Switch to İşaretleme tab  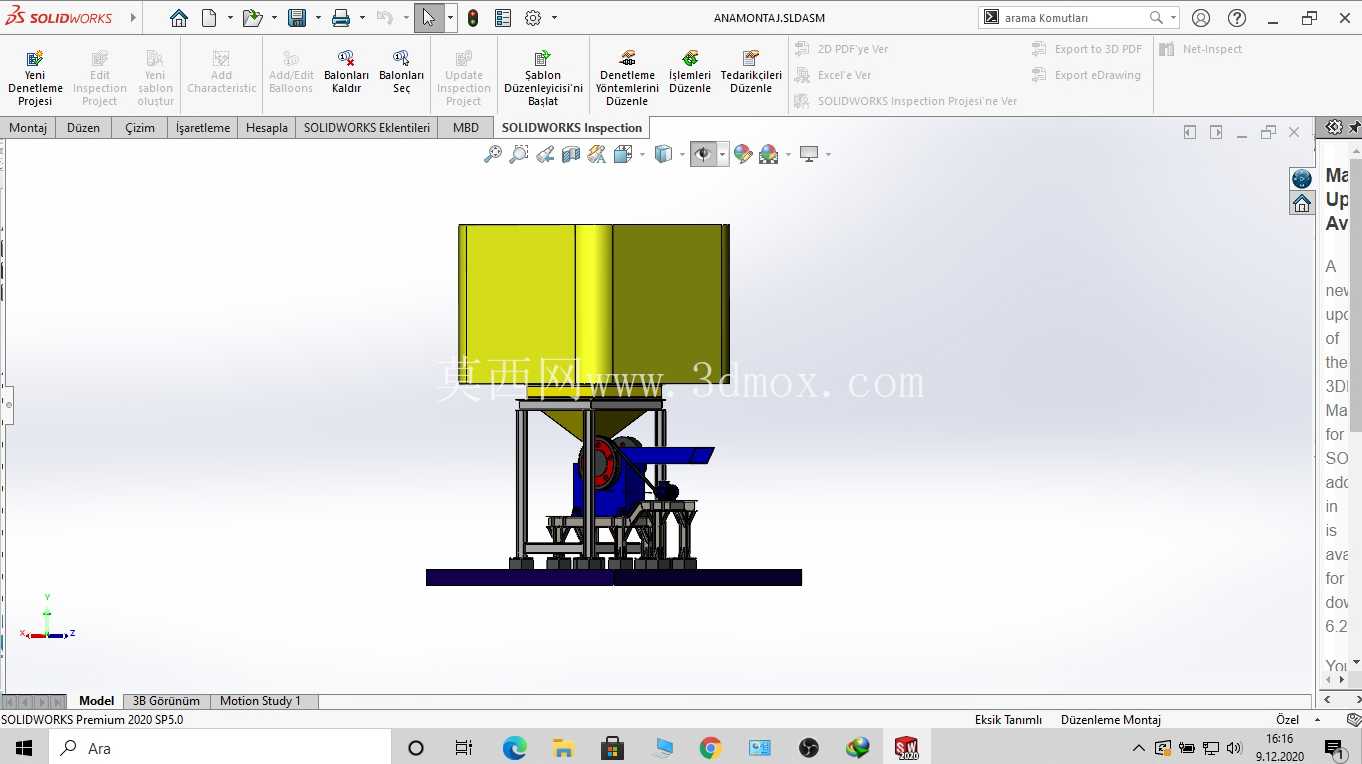click(203, 128)
